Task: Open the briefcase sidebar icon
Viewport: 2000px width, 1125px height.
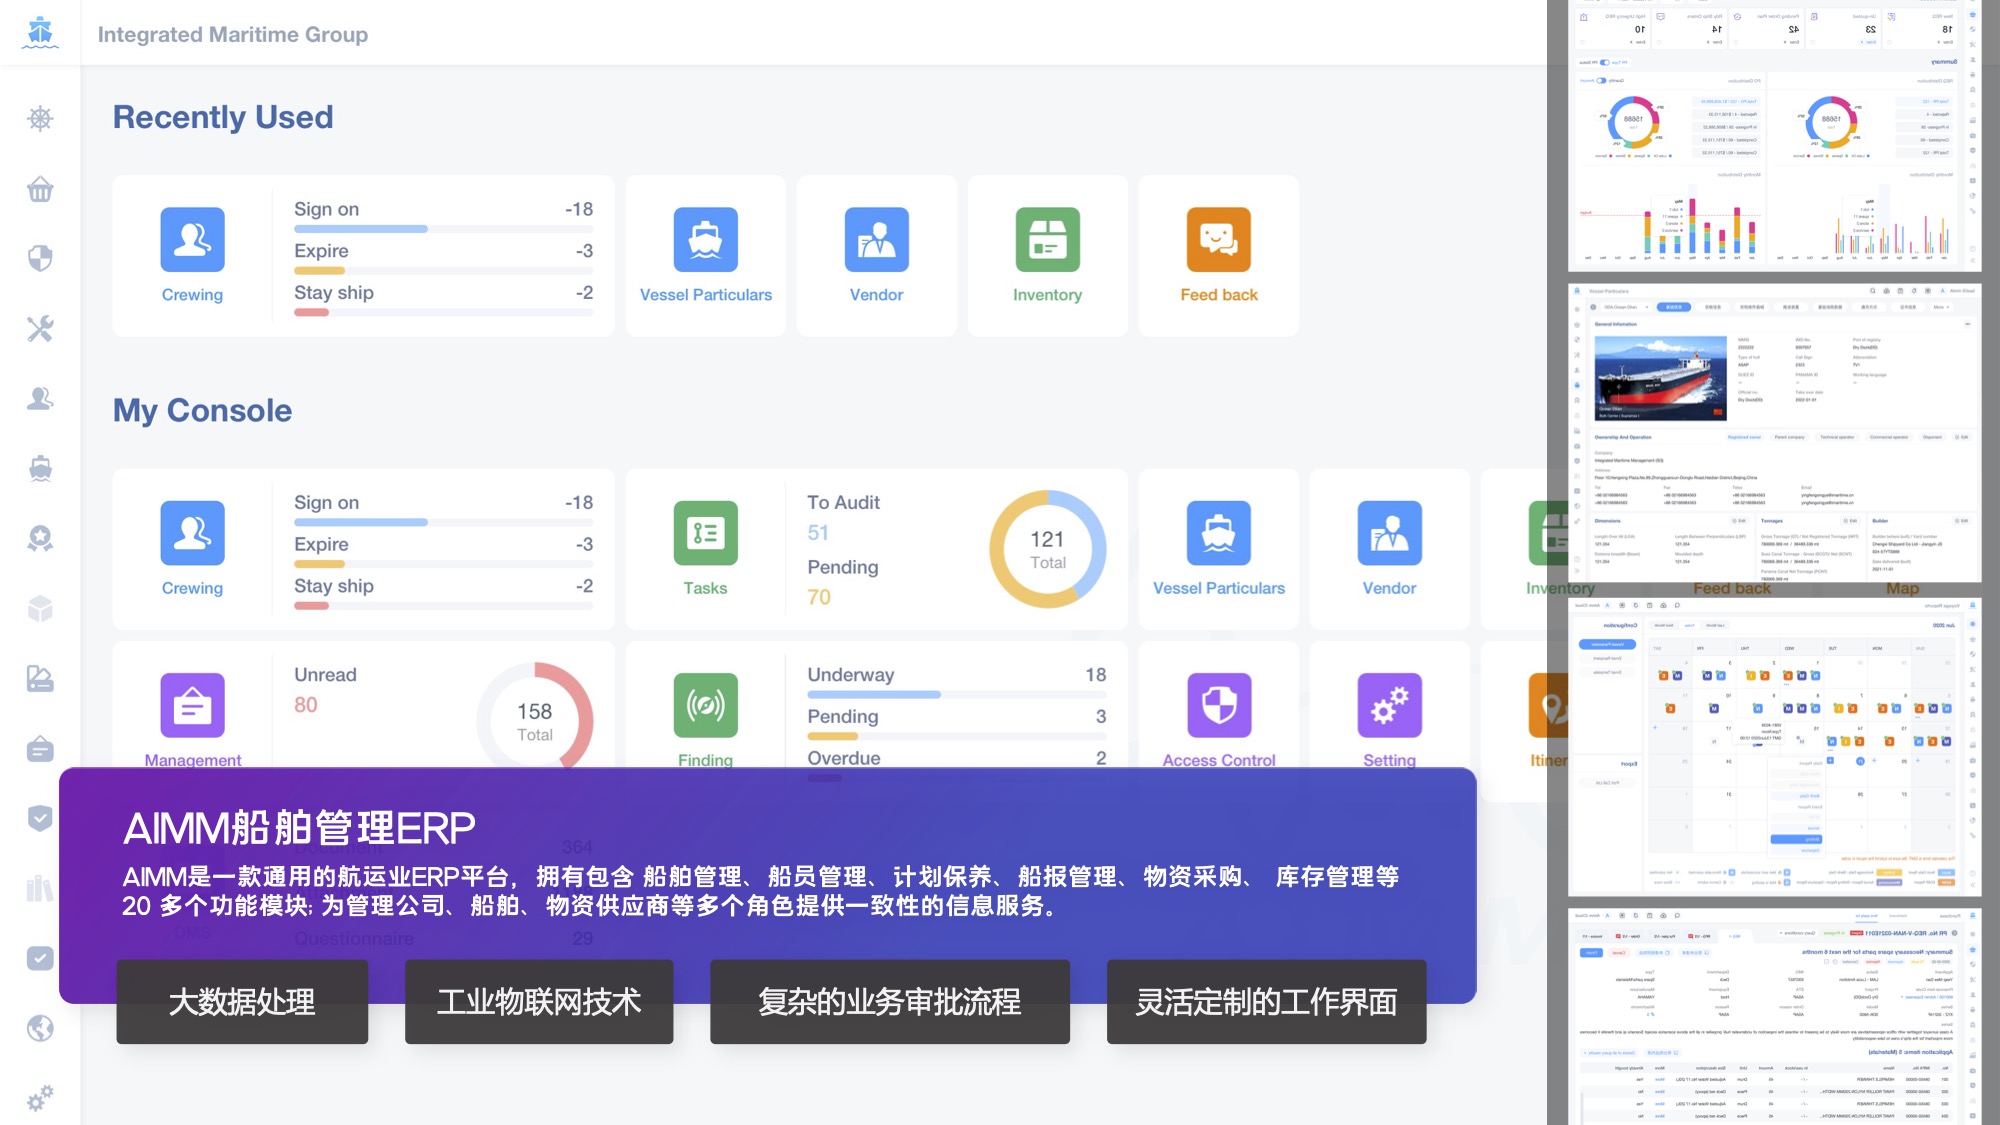Action: [40, 749]
